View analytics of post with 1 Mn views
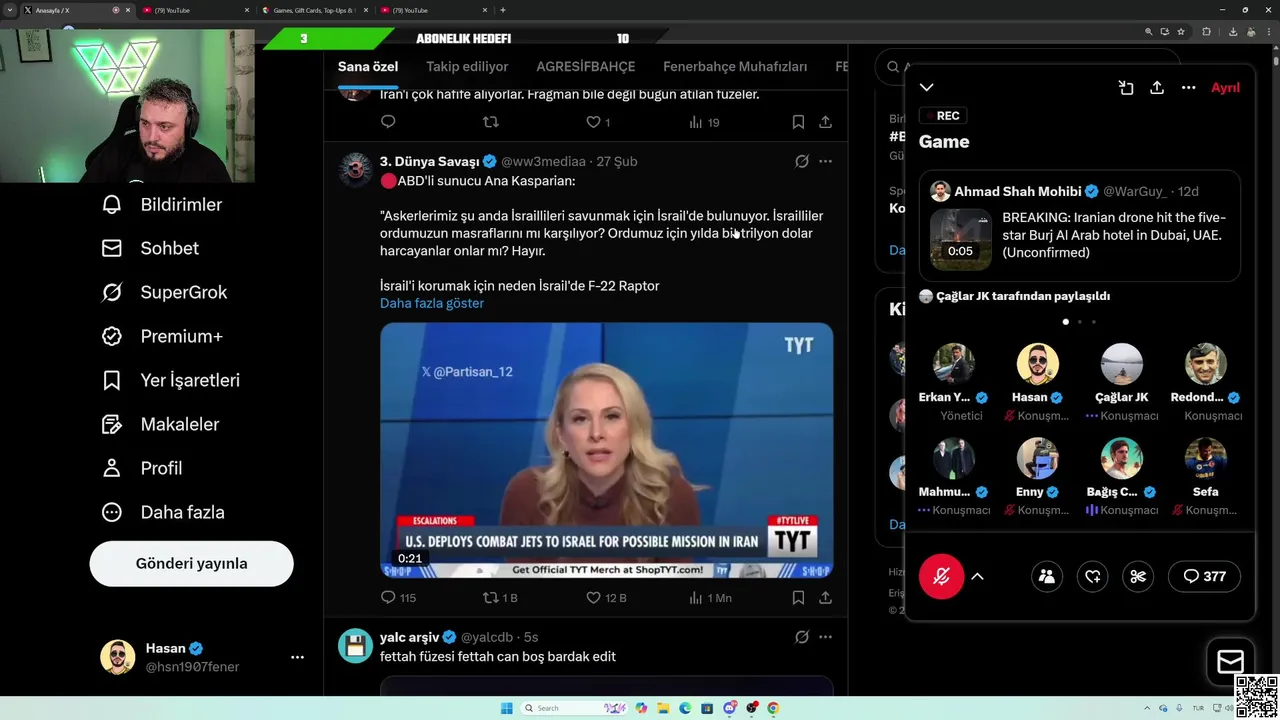The height and width of the screenshot is (720, 1280). tap(710, 598)
